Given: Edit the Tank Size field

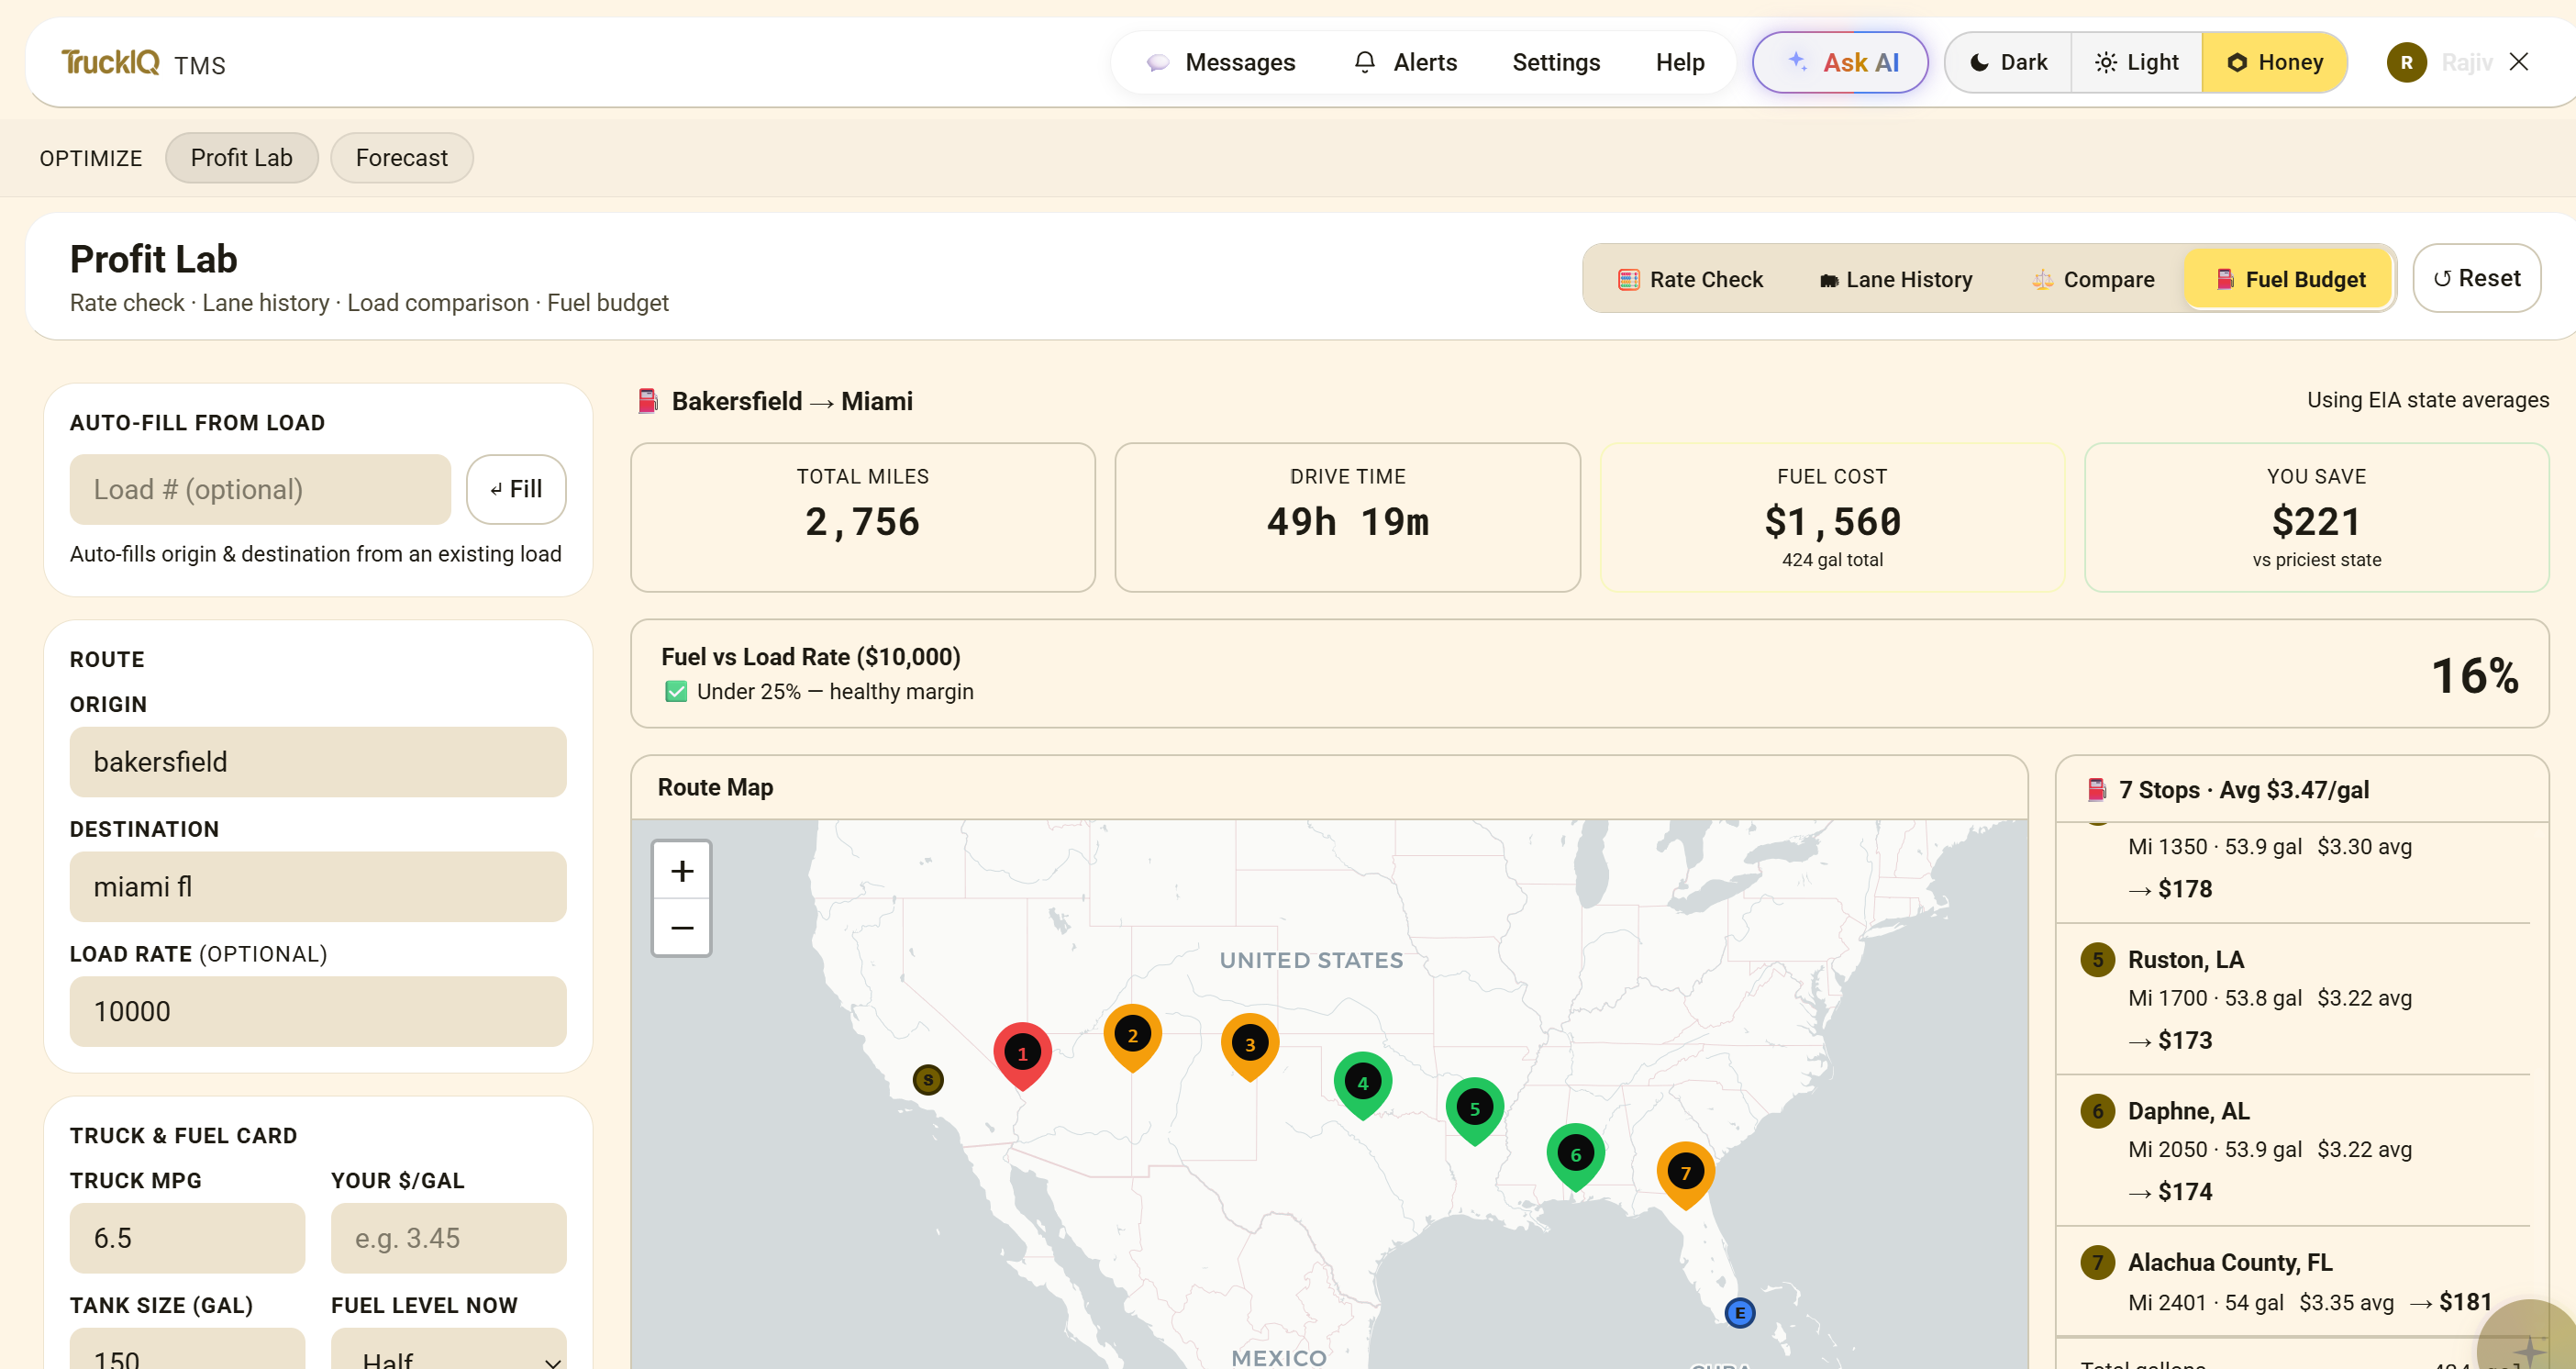Looking at the screenshot, I should click(187, 1349).
